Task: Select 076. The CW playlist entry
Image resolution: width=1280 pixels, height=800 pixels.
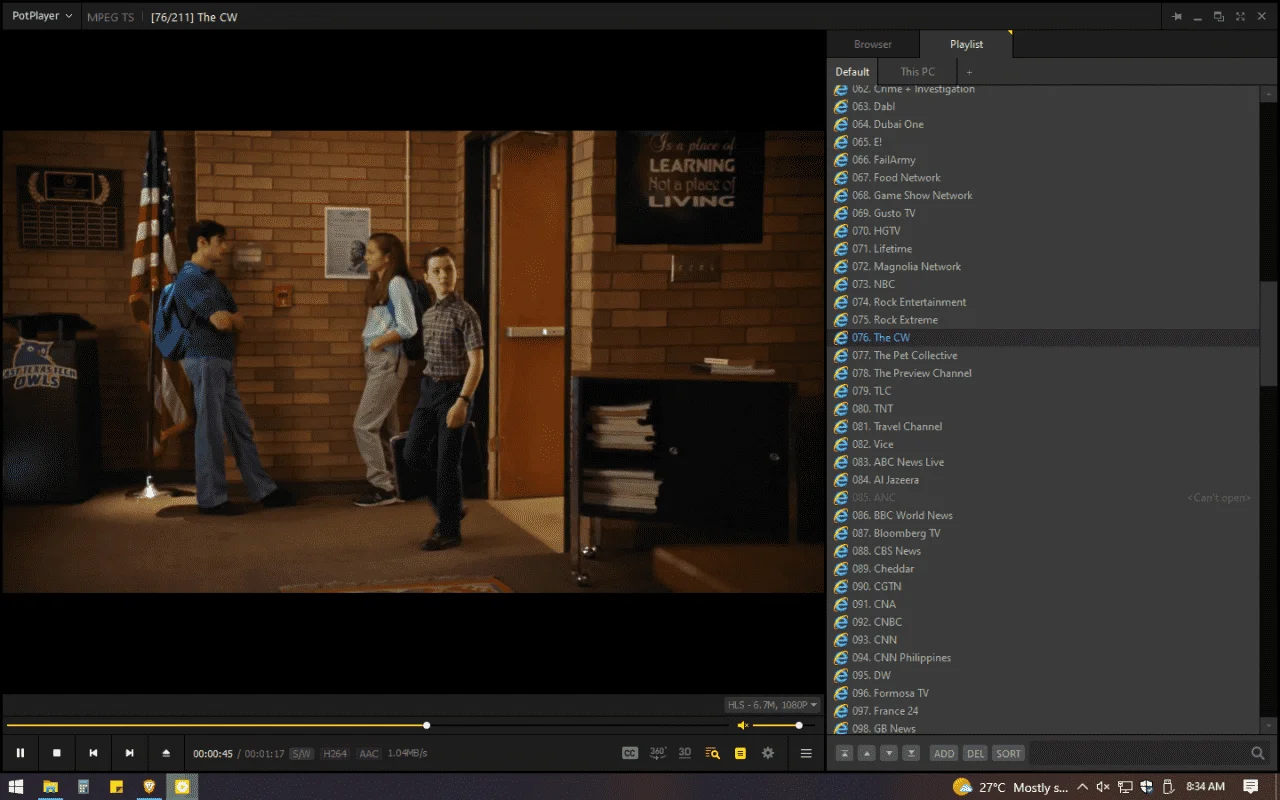Action: click(x=1043, y=338)
